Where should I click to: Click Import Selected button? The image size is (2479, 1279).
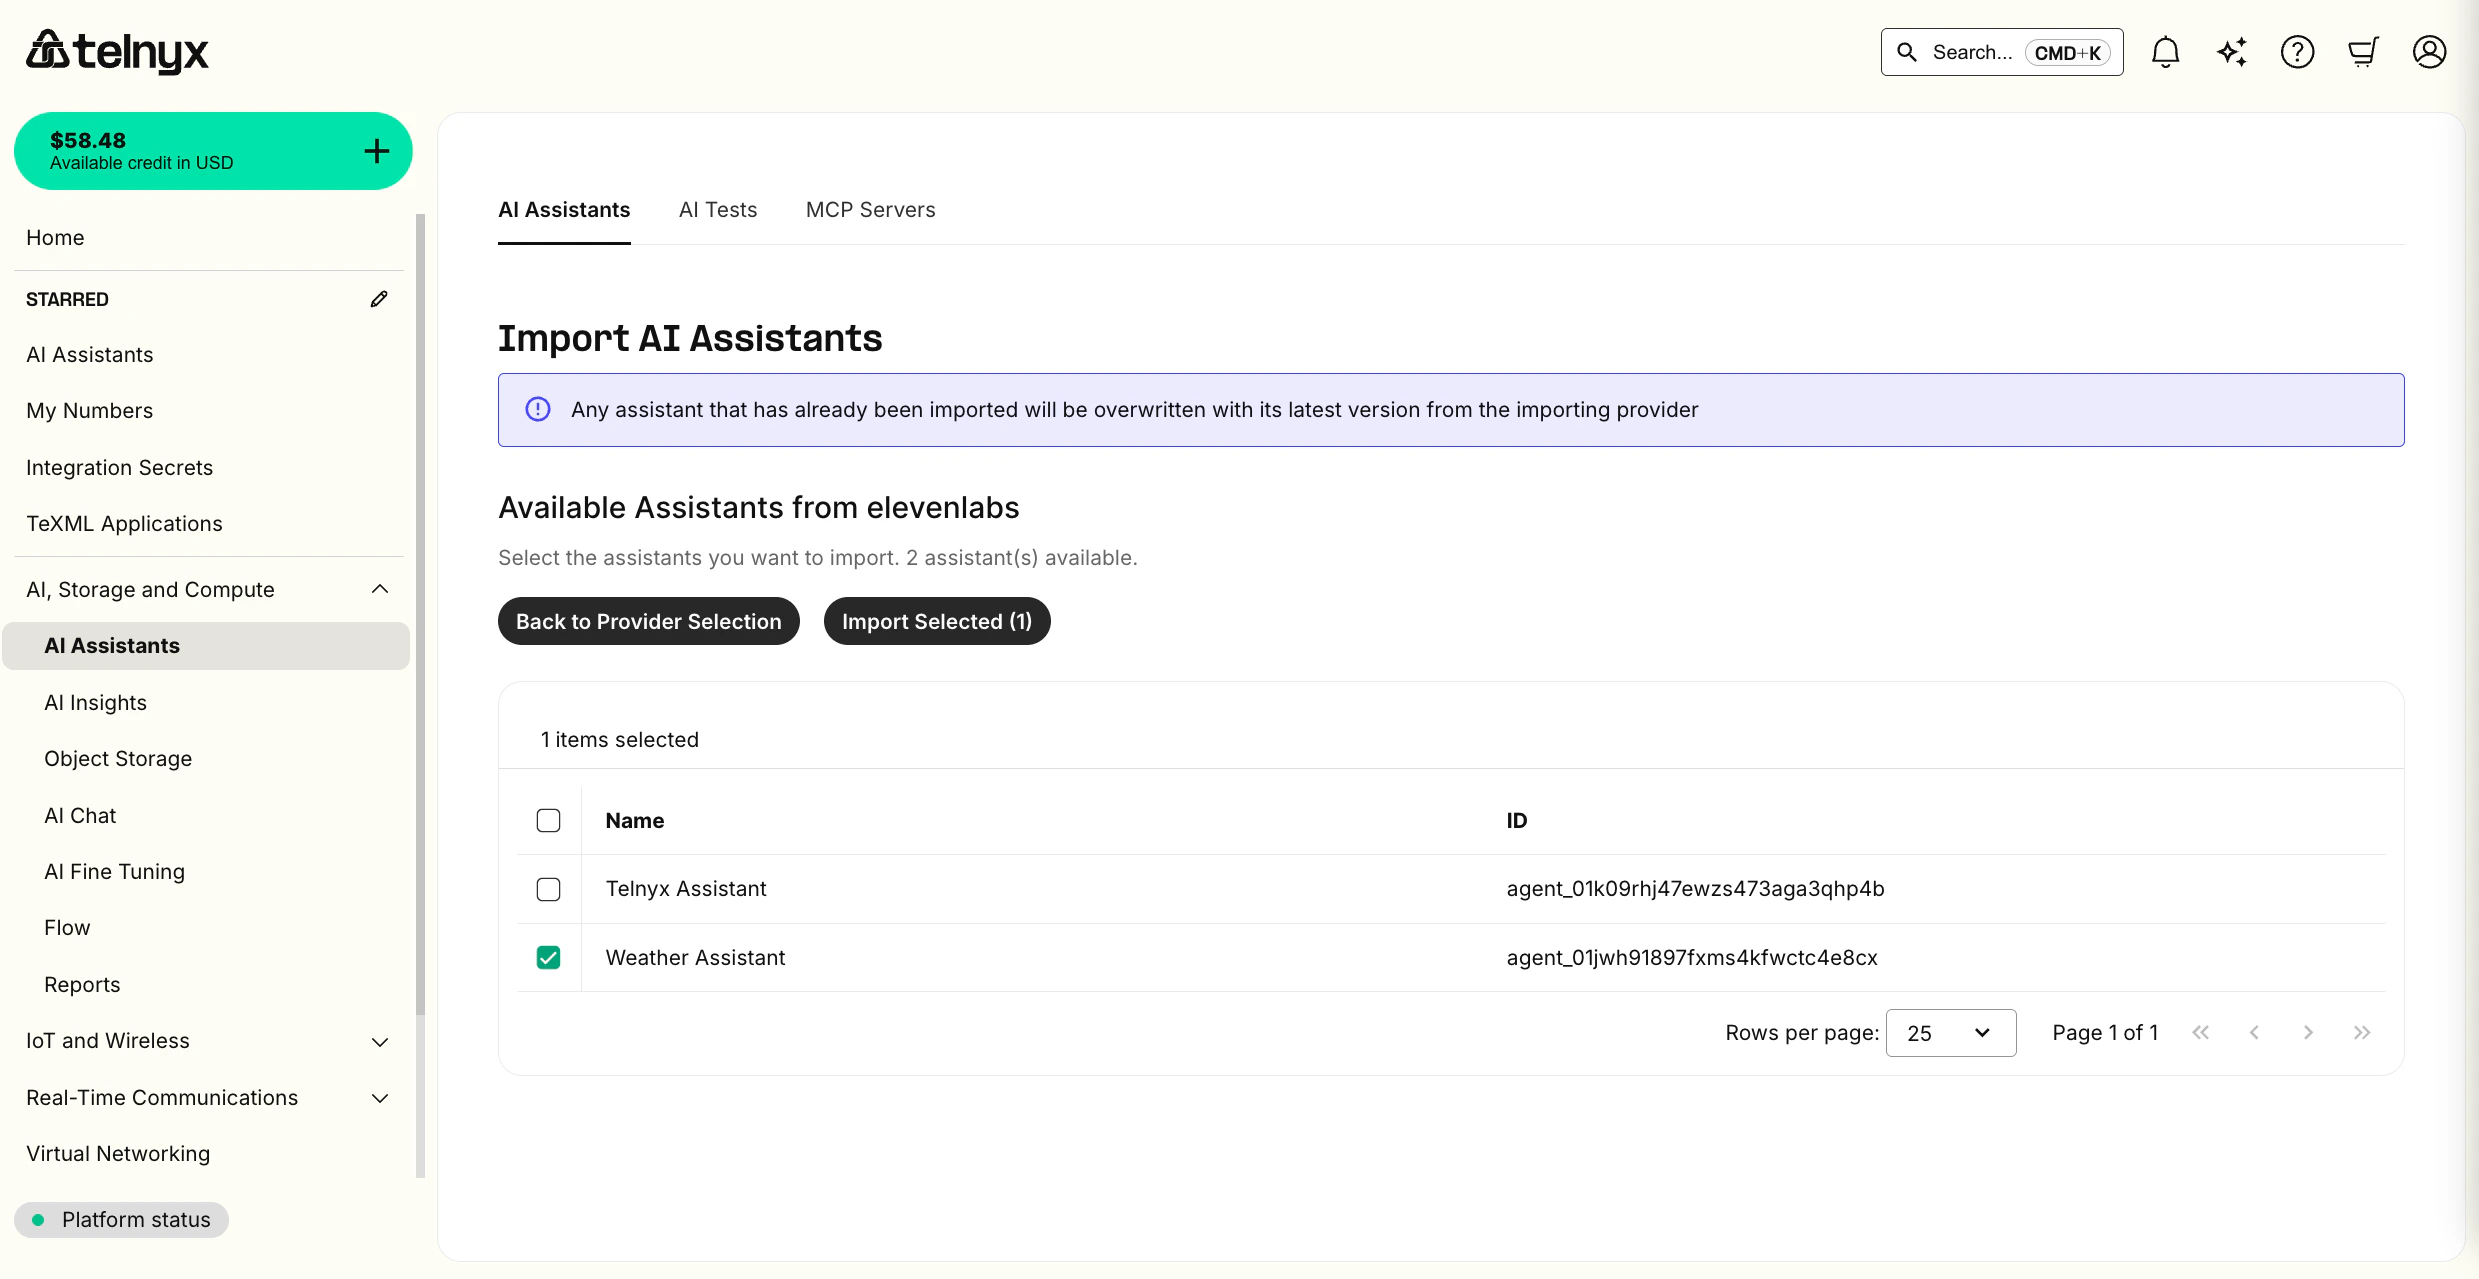[935, 621]
